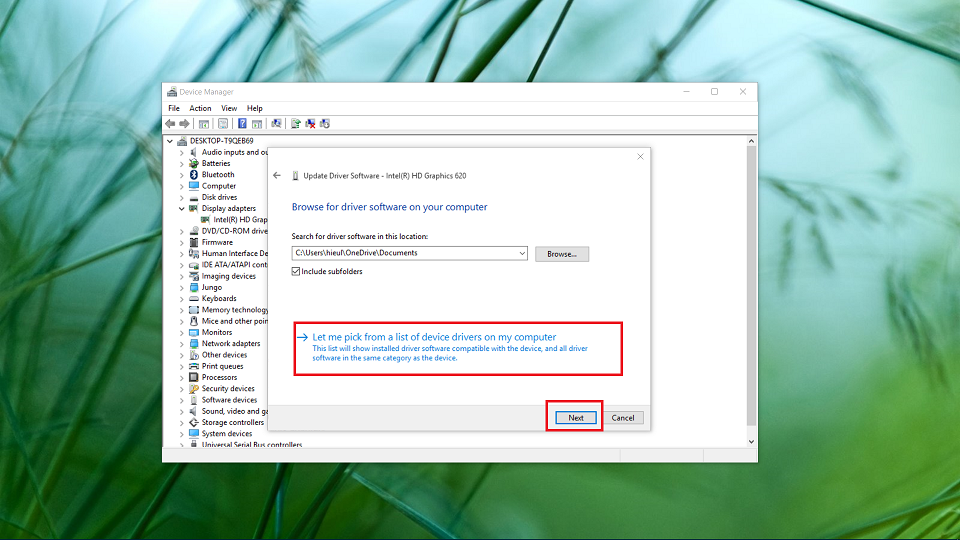Collapse the Display adapters tree node

[x=182, y=208]
